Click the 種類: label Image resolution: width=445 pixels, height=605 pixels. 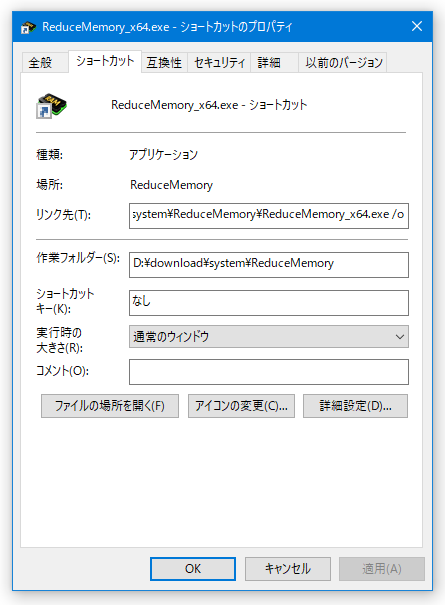coord(49,155)
